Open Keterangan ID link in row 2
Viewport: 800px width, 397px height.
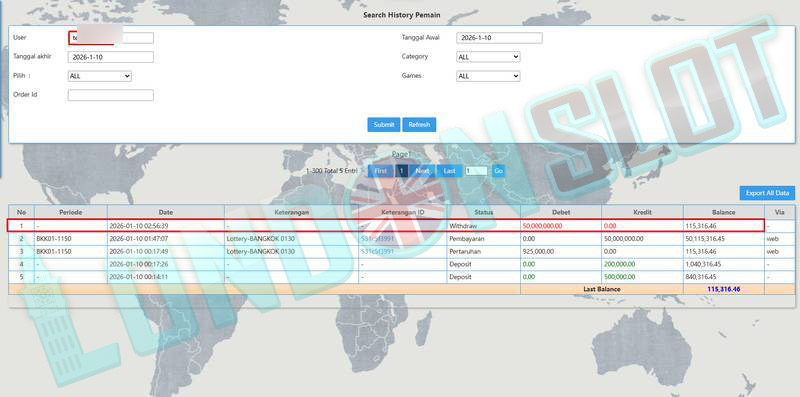click(378, 239)
